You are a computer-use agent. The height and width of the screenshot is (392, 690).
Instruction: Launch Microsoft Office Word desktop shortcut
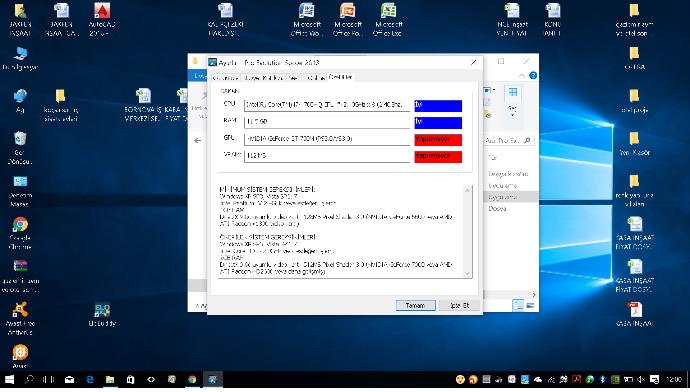pos(306,19)
